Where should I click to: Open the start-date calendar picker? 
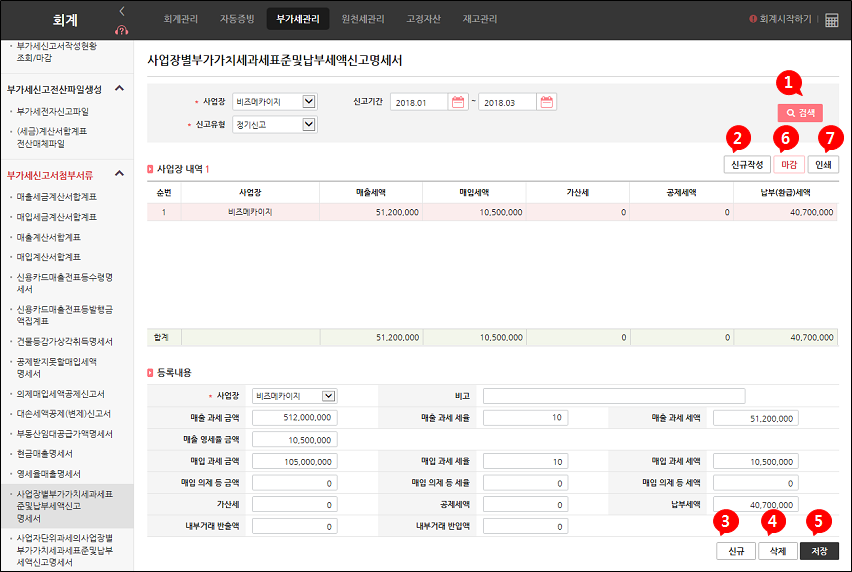pos(458,102)
